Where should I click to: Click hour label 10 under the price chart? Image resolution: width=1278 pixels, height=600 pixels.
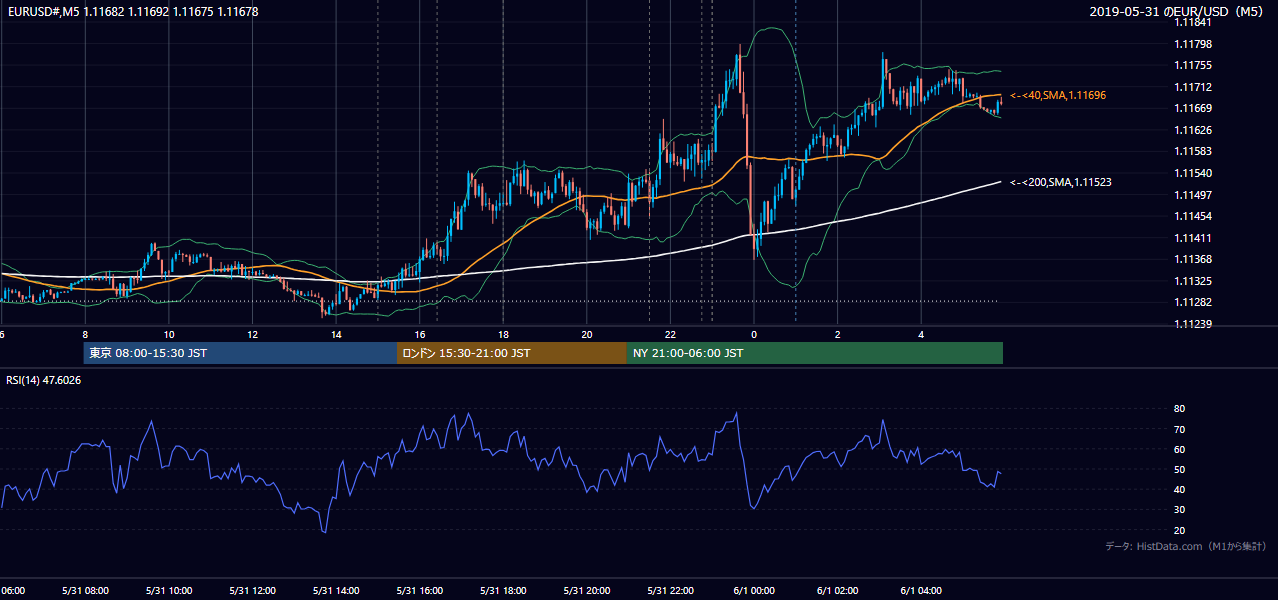(x=169, y=335)
